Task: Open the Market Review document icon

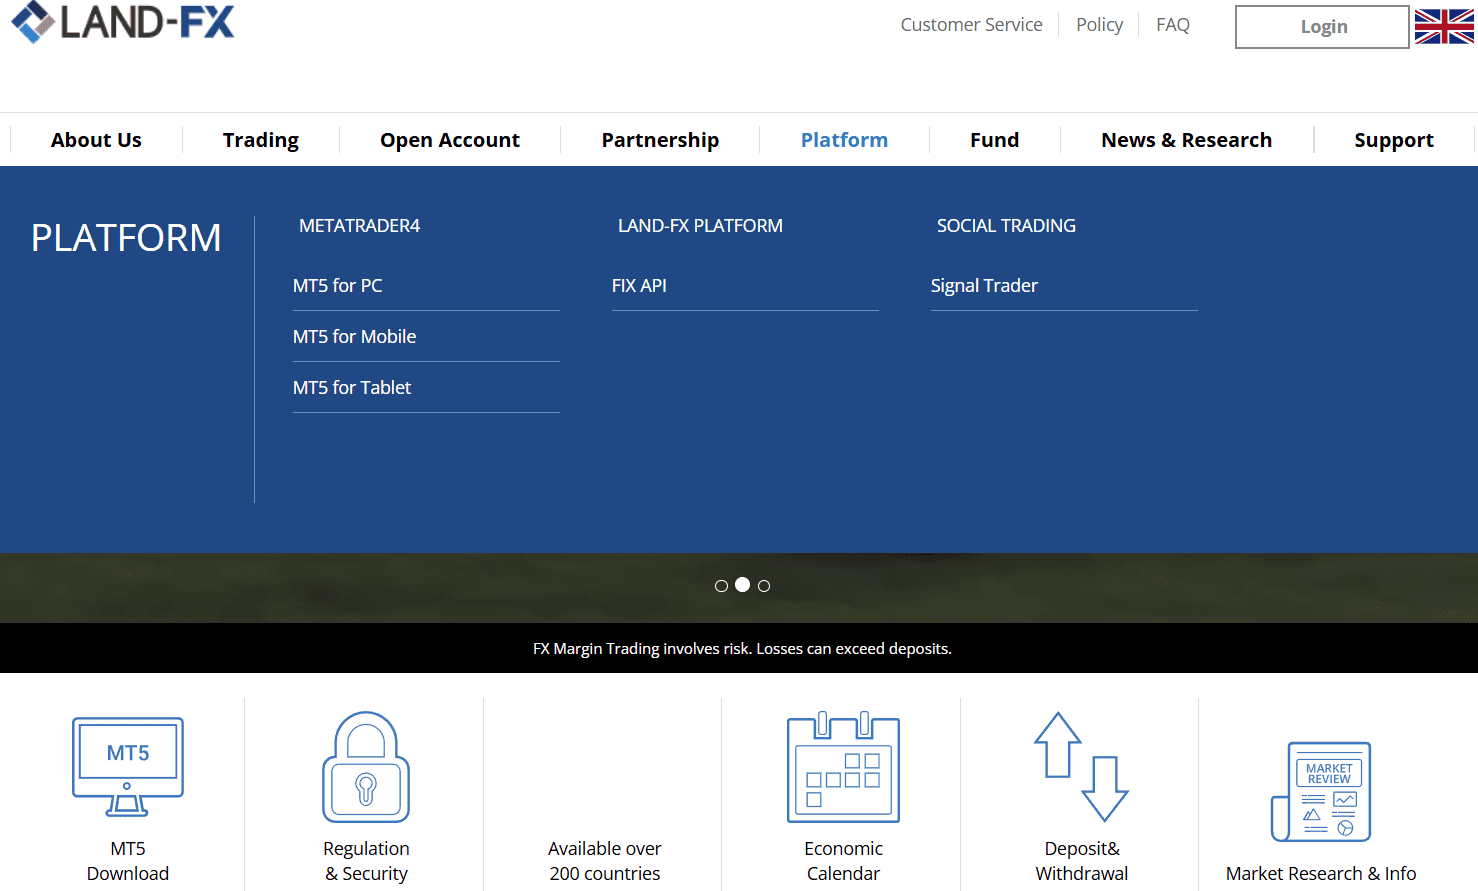Action: (1321, 792)
